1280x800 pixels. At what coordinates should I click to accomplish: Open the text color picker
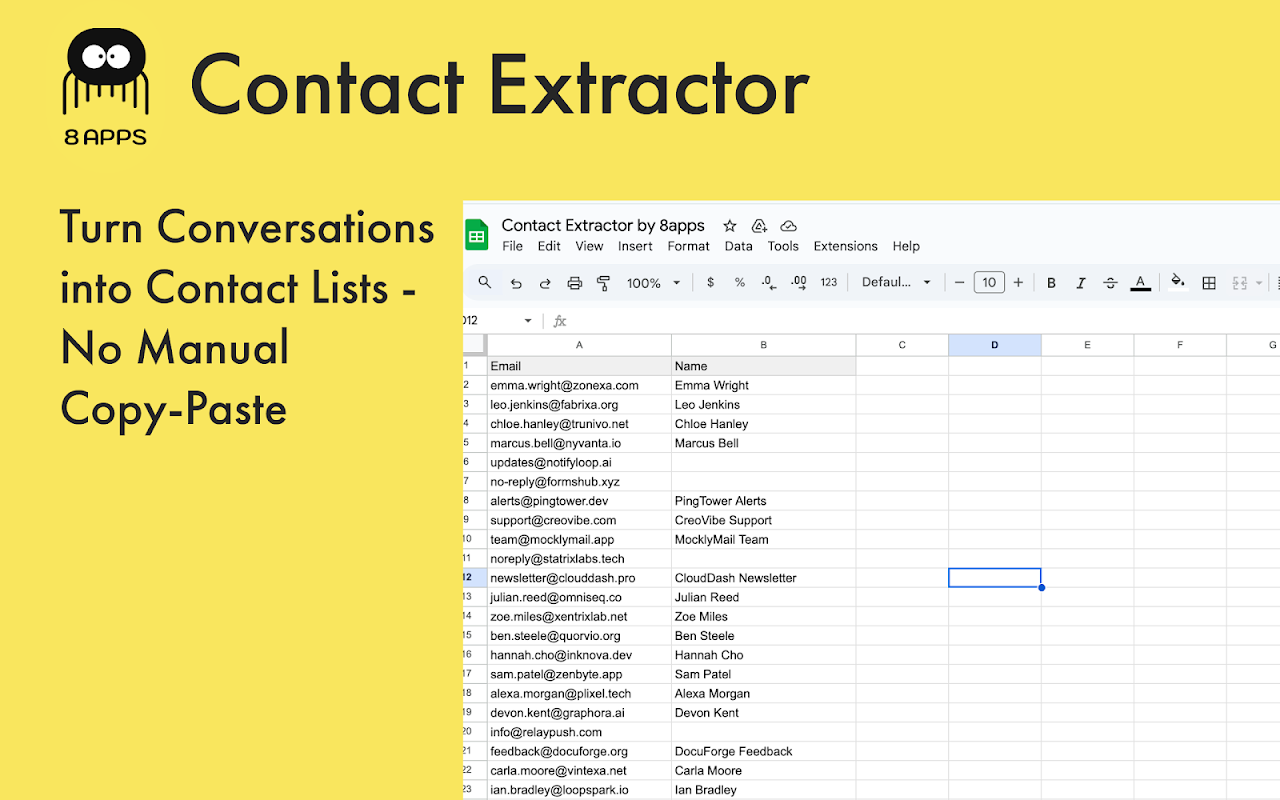(x=1140, y=282)
